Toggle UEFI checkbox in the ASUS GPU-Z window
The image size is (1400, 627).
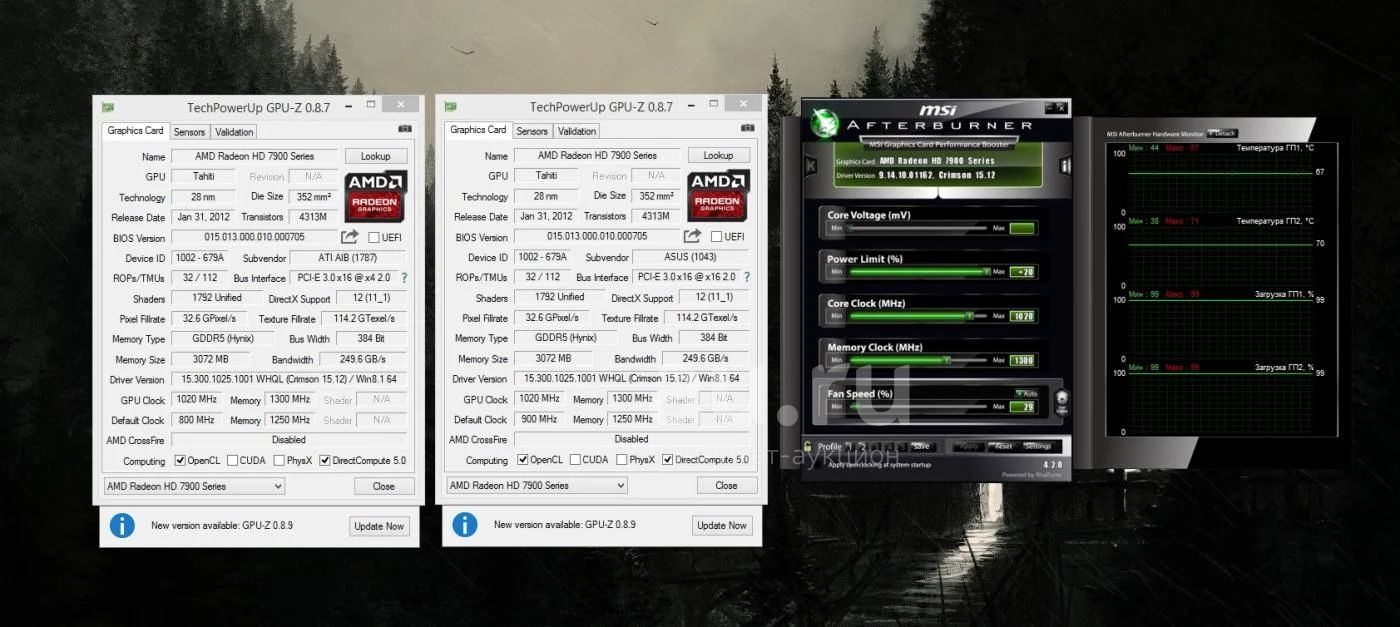[716, 237]
